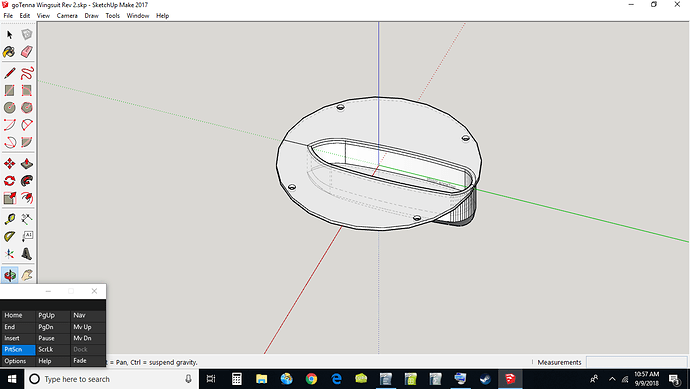The height and width of the screenshot is (389, 690).
Task: Open the Draw menu
Action: coord(92,15)
